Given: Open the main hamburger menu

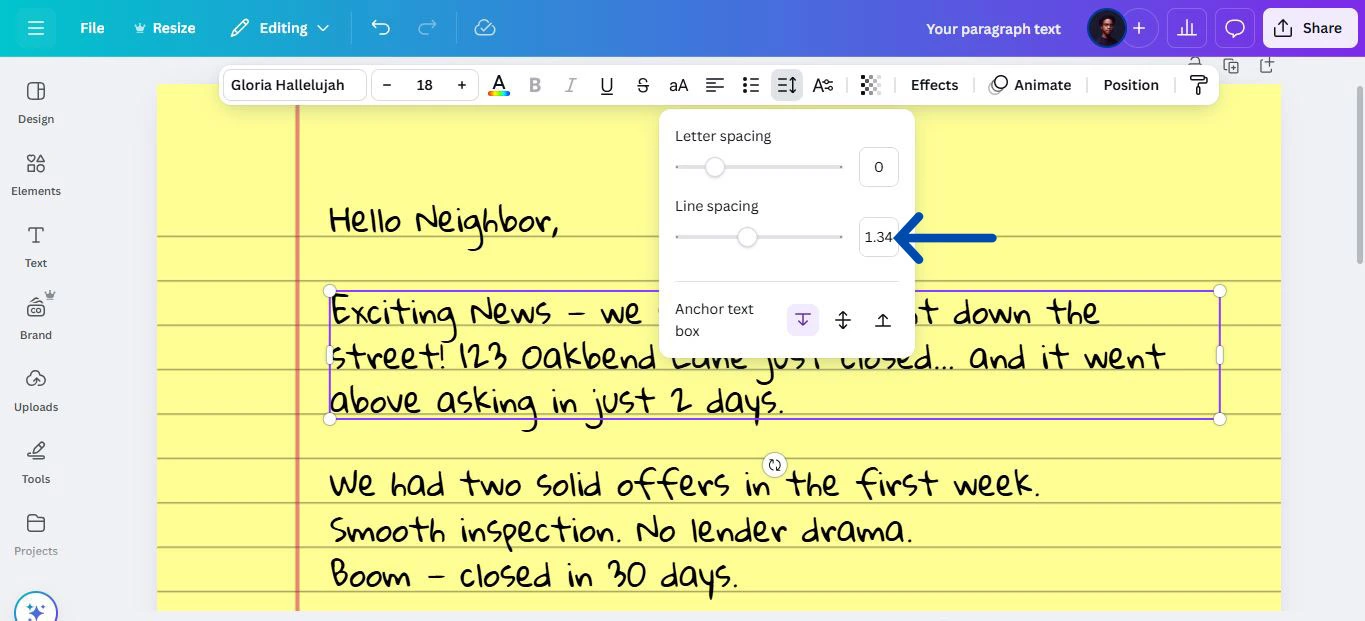Looking at the screenshot, I should (x=36, y=28).
